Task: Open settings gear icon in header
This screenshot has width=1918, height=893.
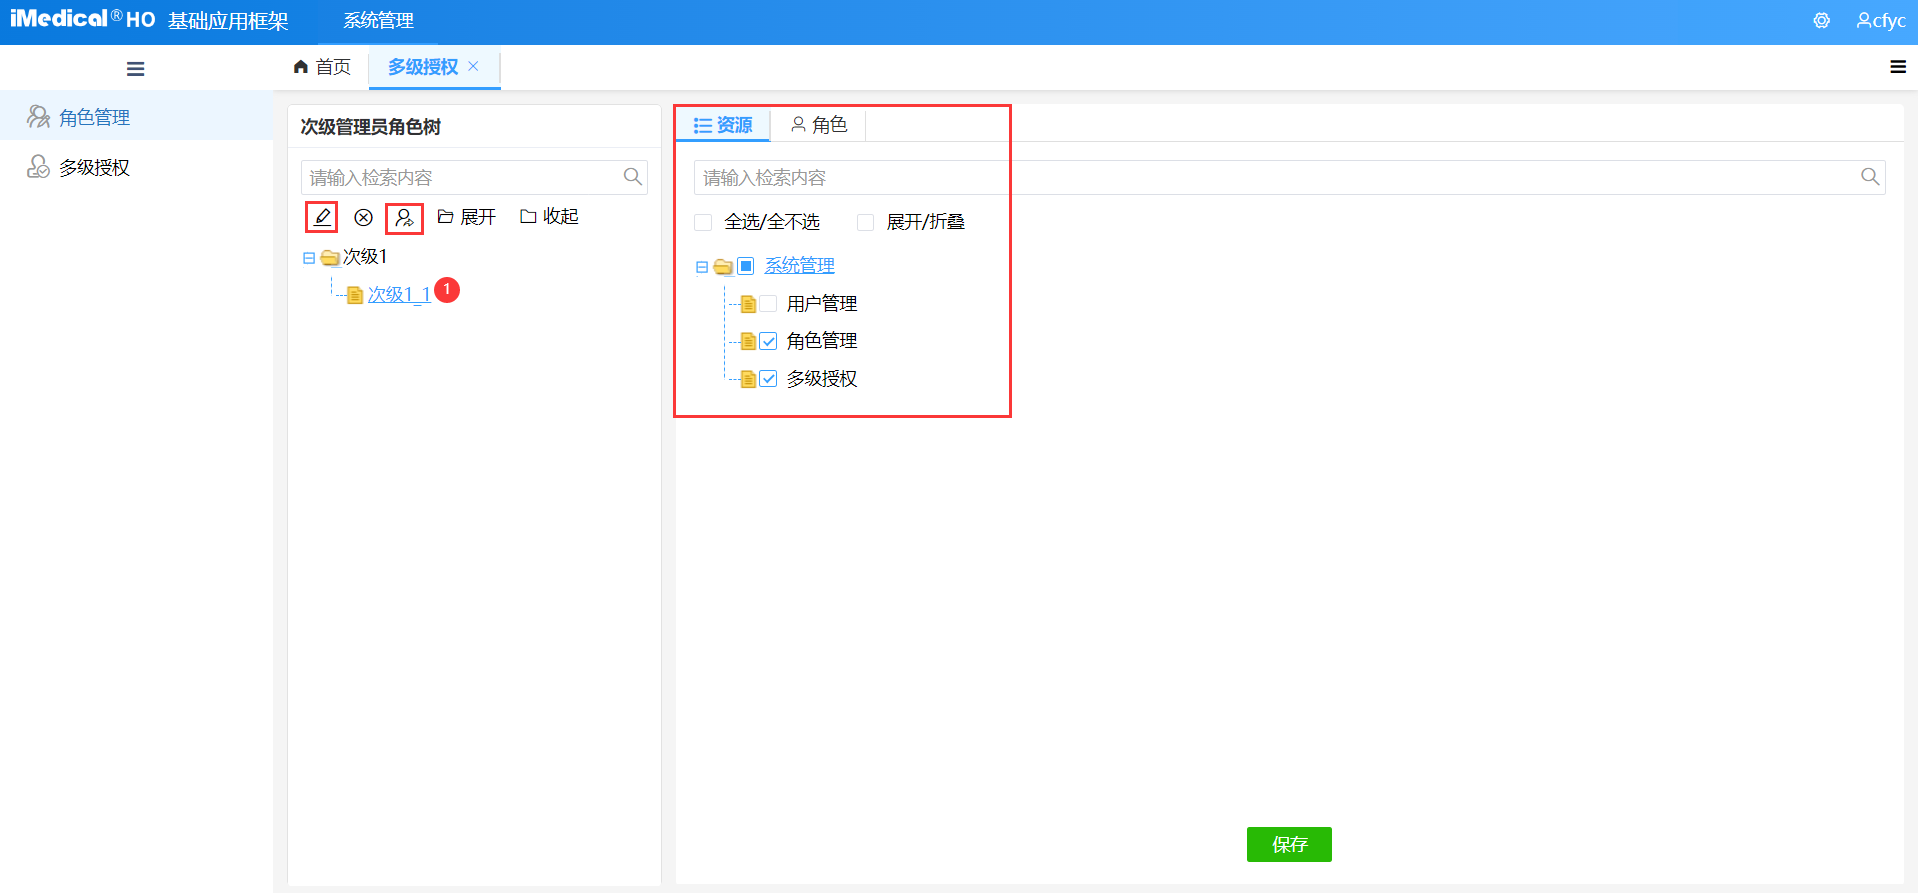Action: (1822, 20)
